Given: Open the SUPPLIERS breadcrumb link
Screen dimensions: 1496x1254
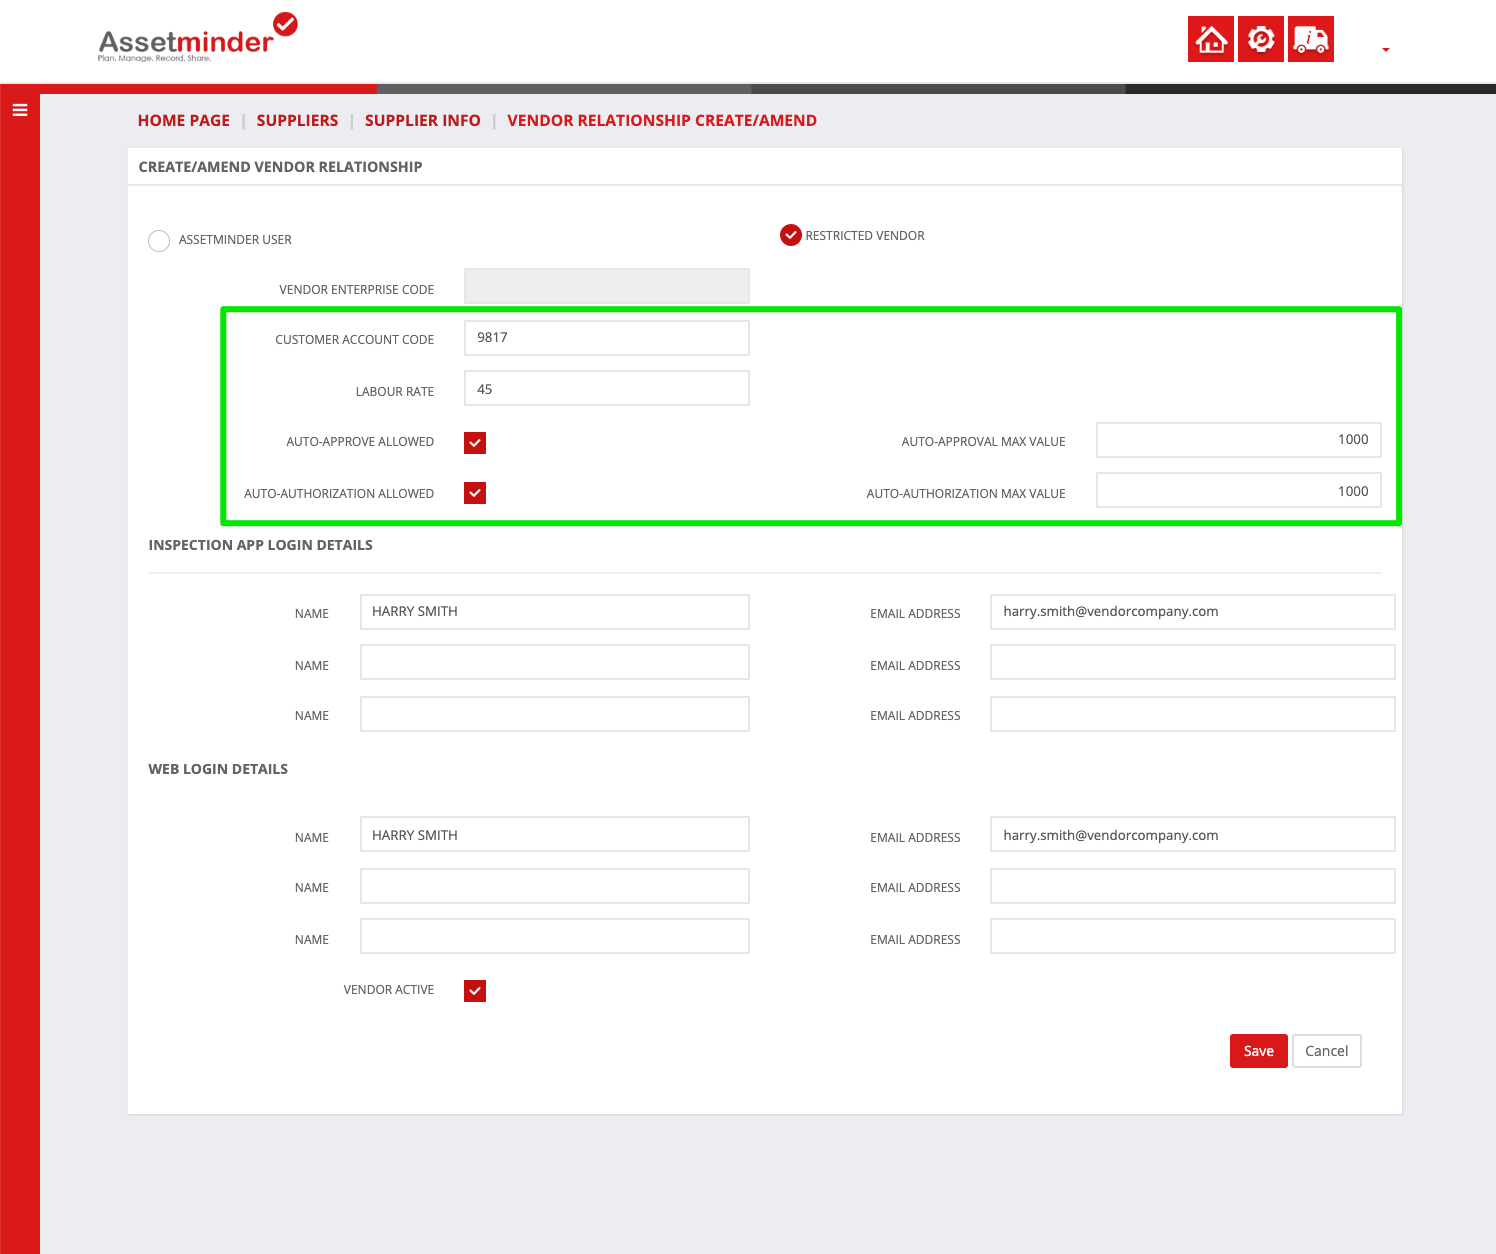Looking at the screenshot, I should pyautogui.click(x=297, y=121).
